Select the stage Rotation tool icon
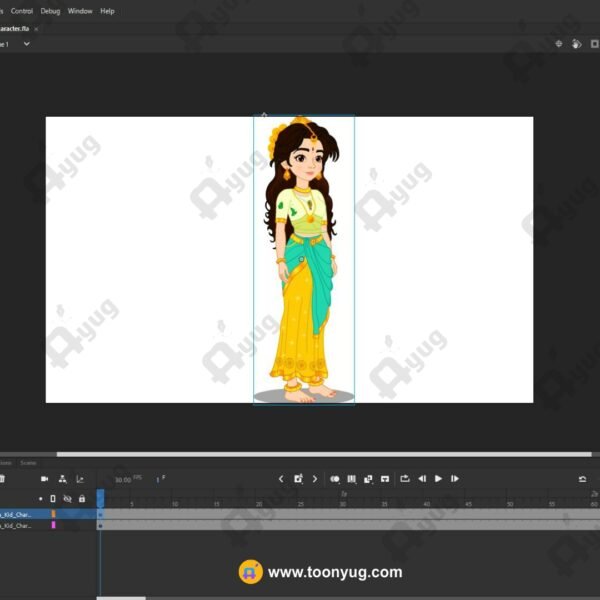 [576, 44]
